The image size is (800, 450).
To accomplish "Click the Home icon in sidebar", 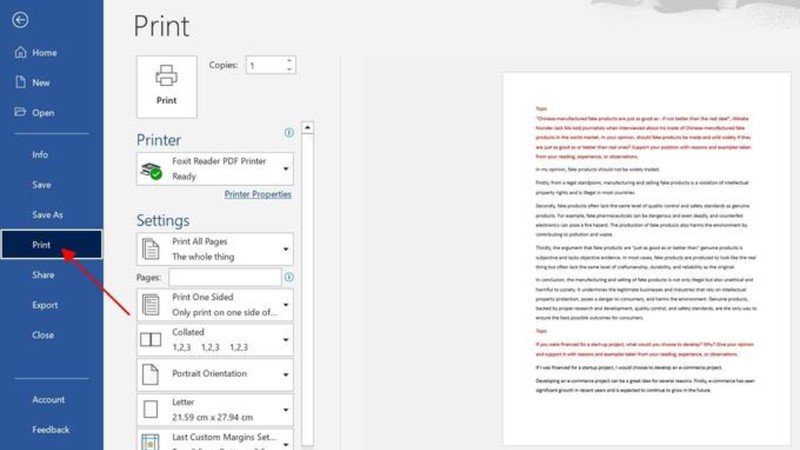I will tap(19, 52).
